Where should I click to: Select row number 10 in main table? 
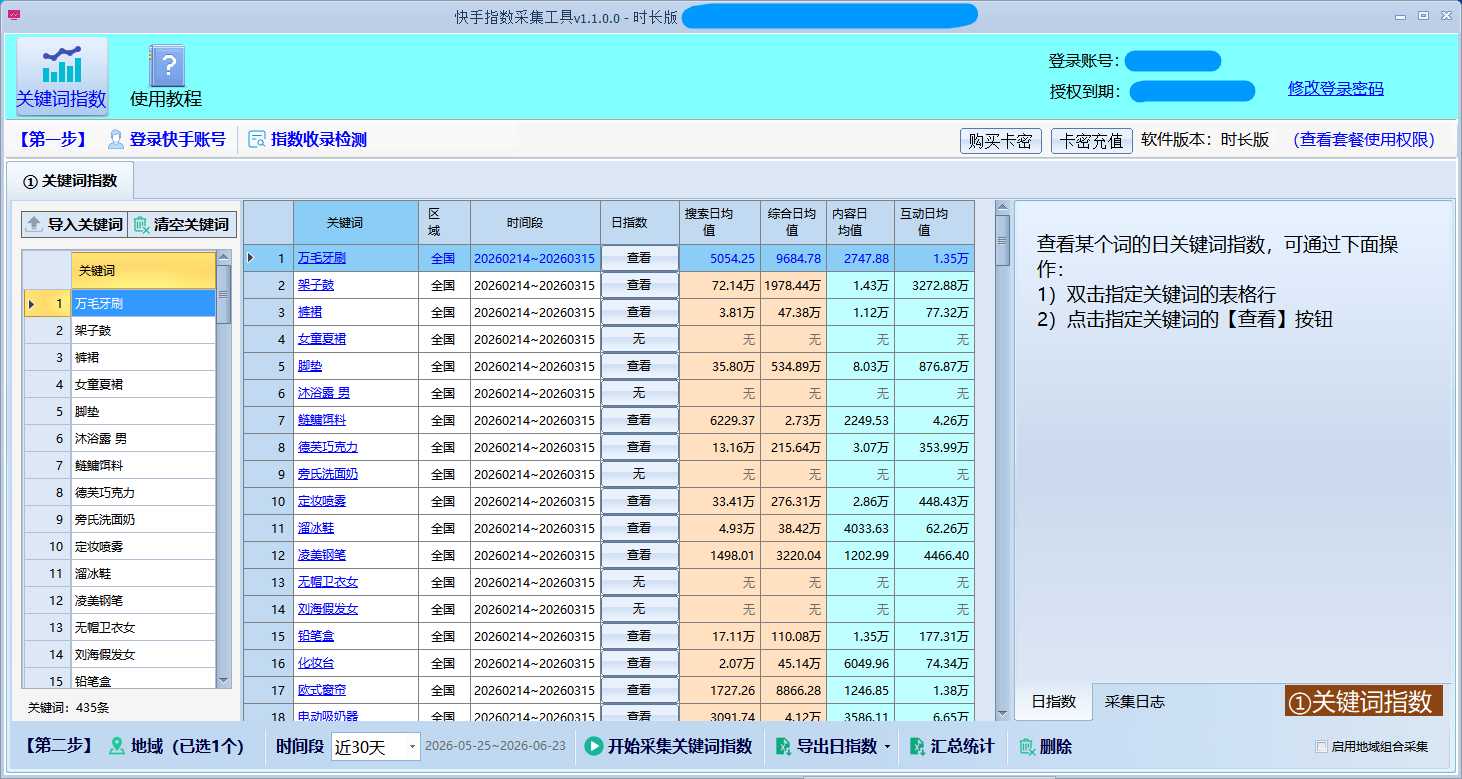(268, 501)
